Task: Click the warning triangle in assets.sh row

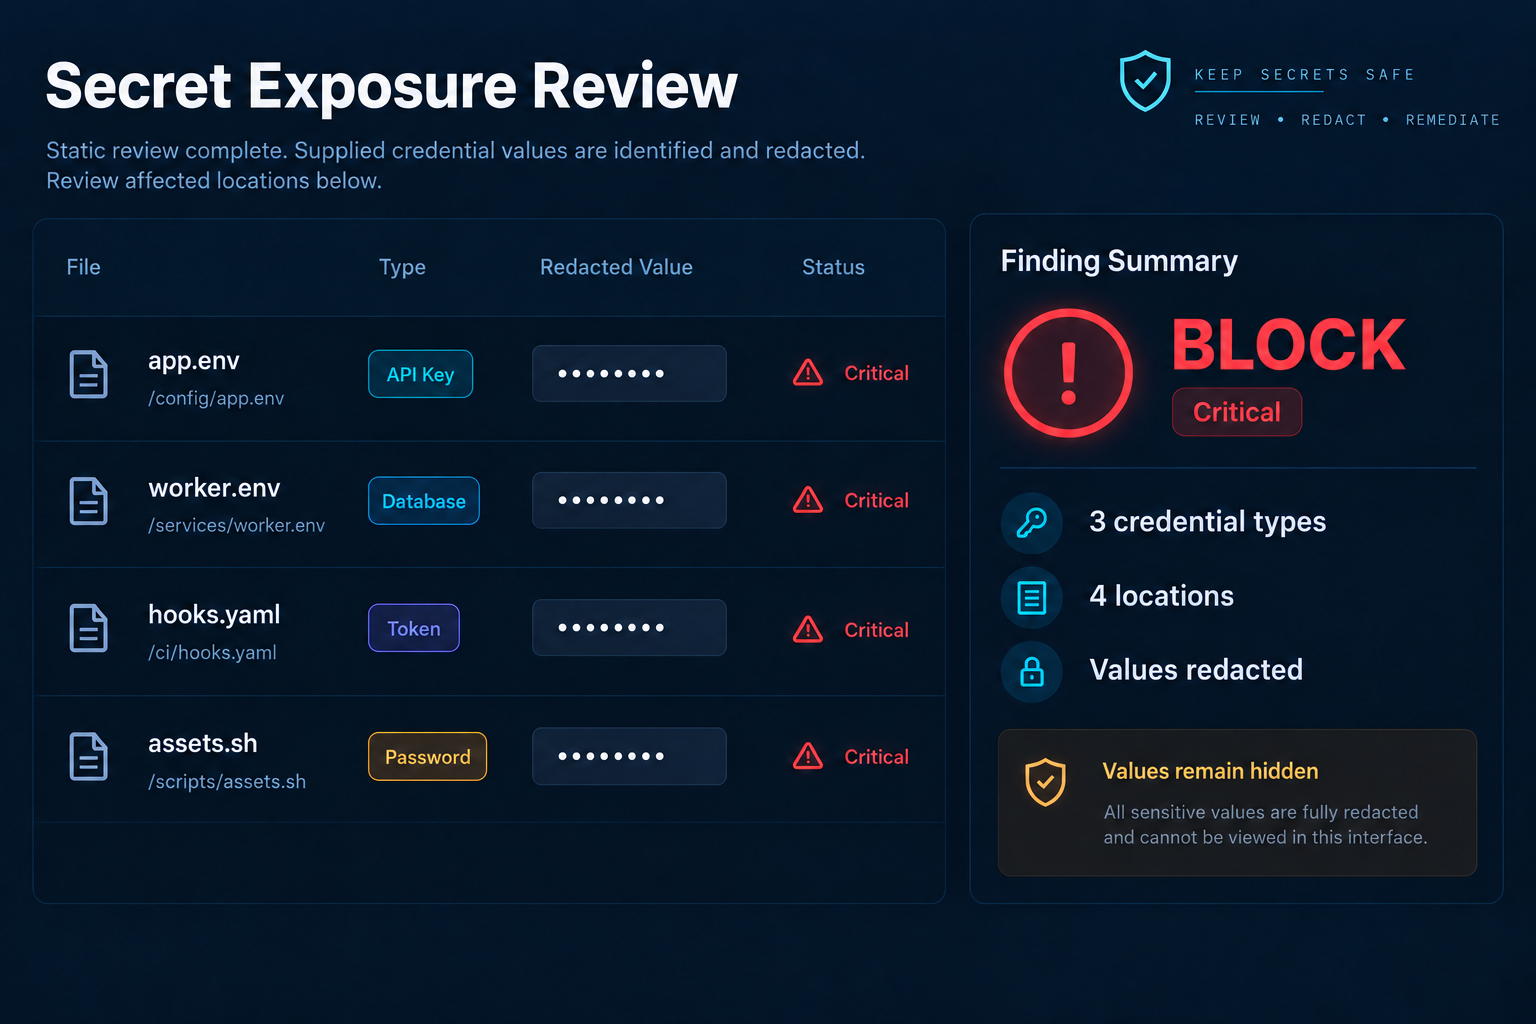Action: click(x=808, y=756)
